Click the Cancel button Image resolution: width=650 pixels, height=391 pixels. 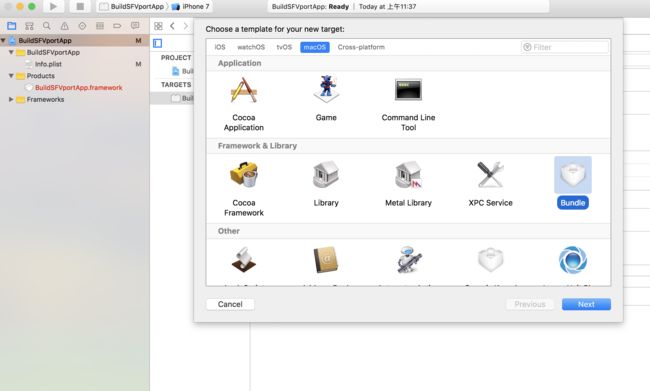[x=230, y=304]
